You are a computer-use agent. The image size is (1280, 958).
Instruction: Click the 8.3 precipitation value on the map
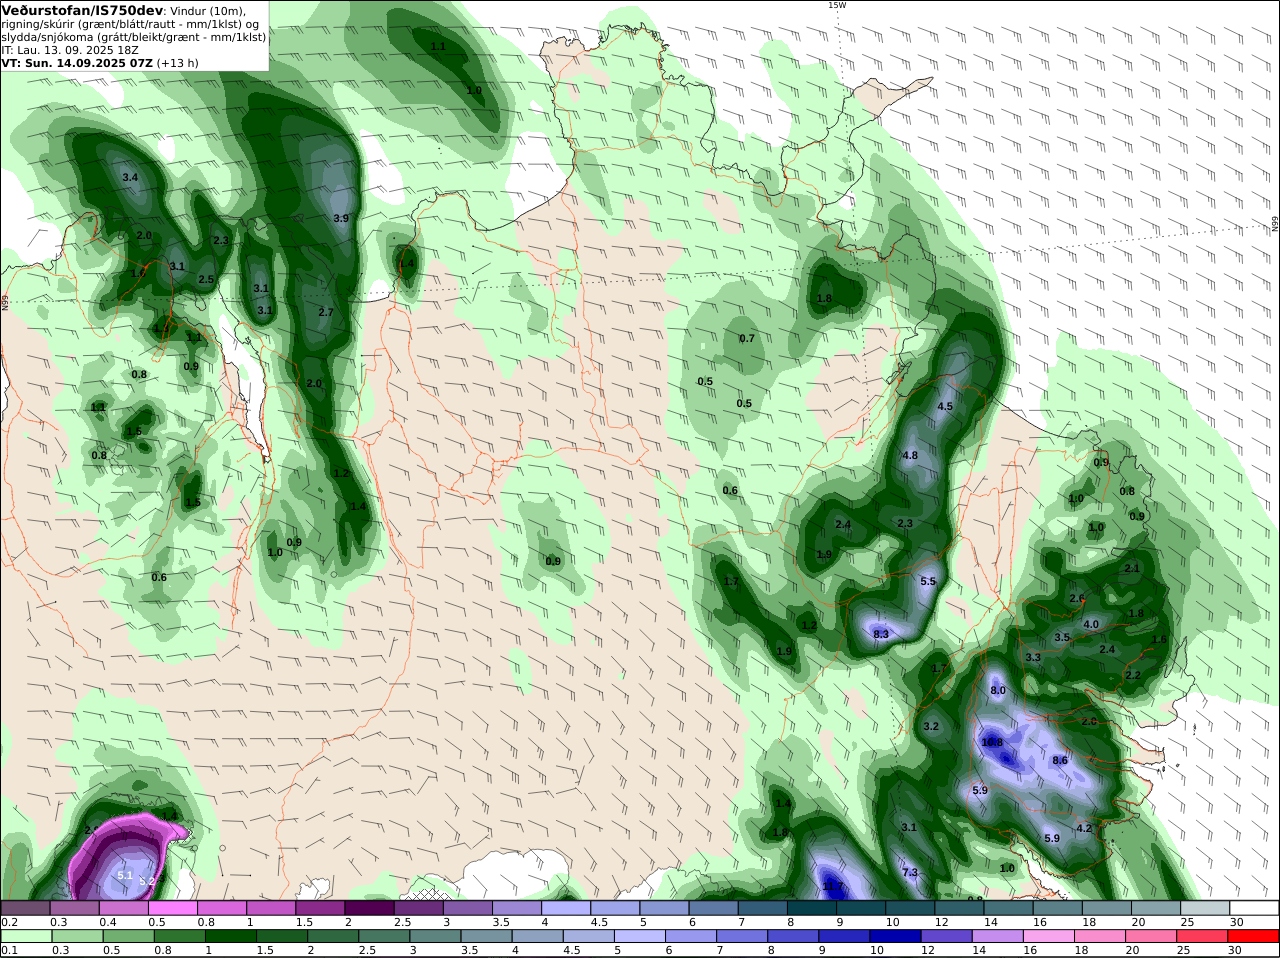point(881,635)
